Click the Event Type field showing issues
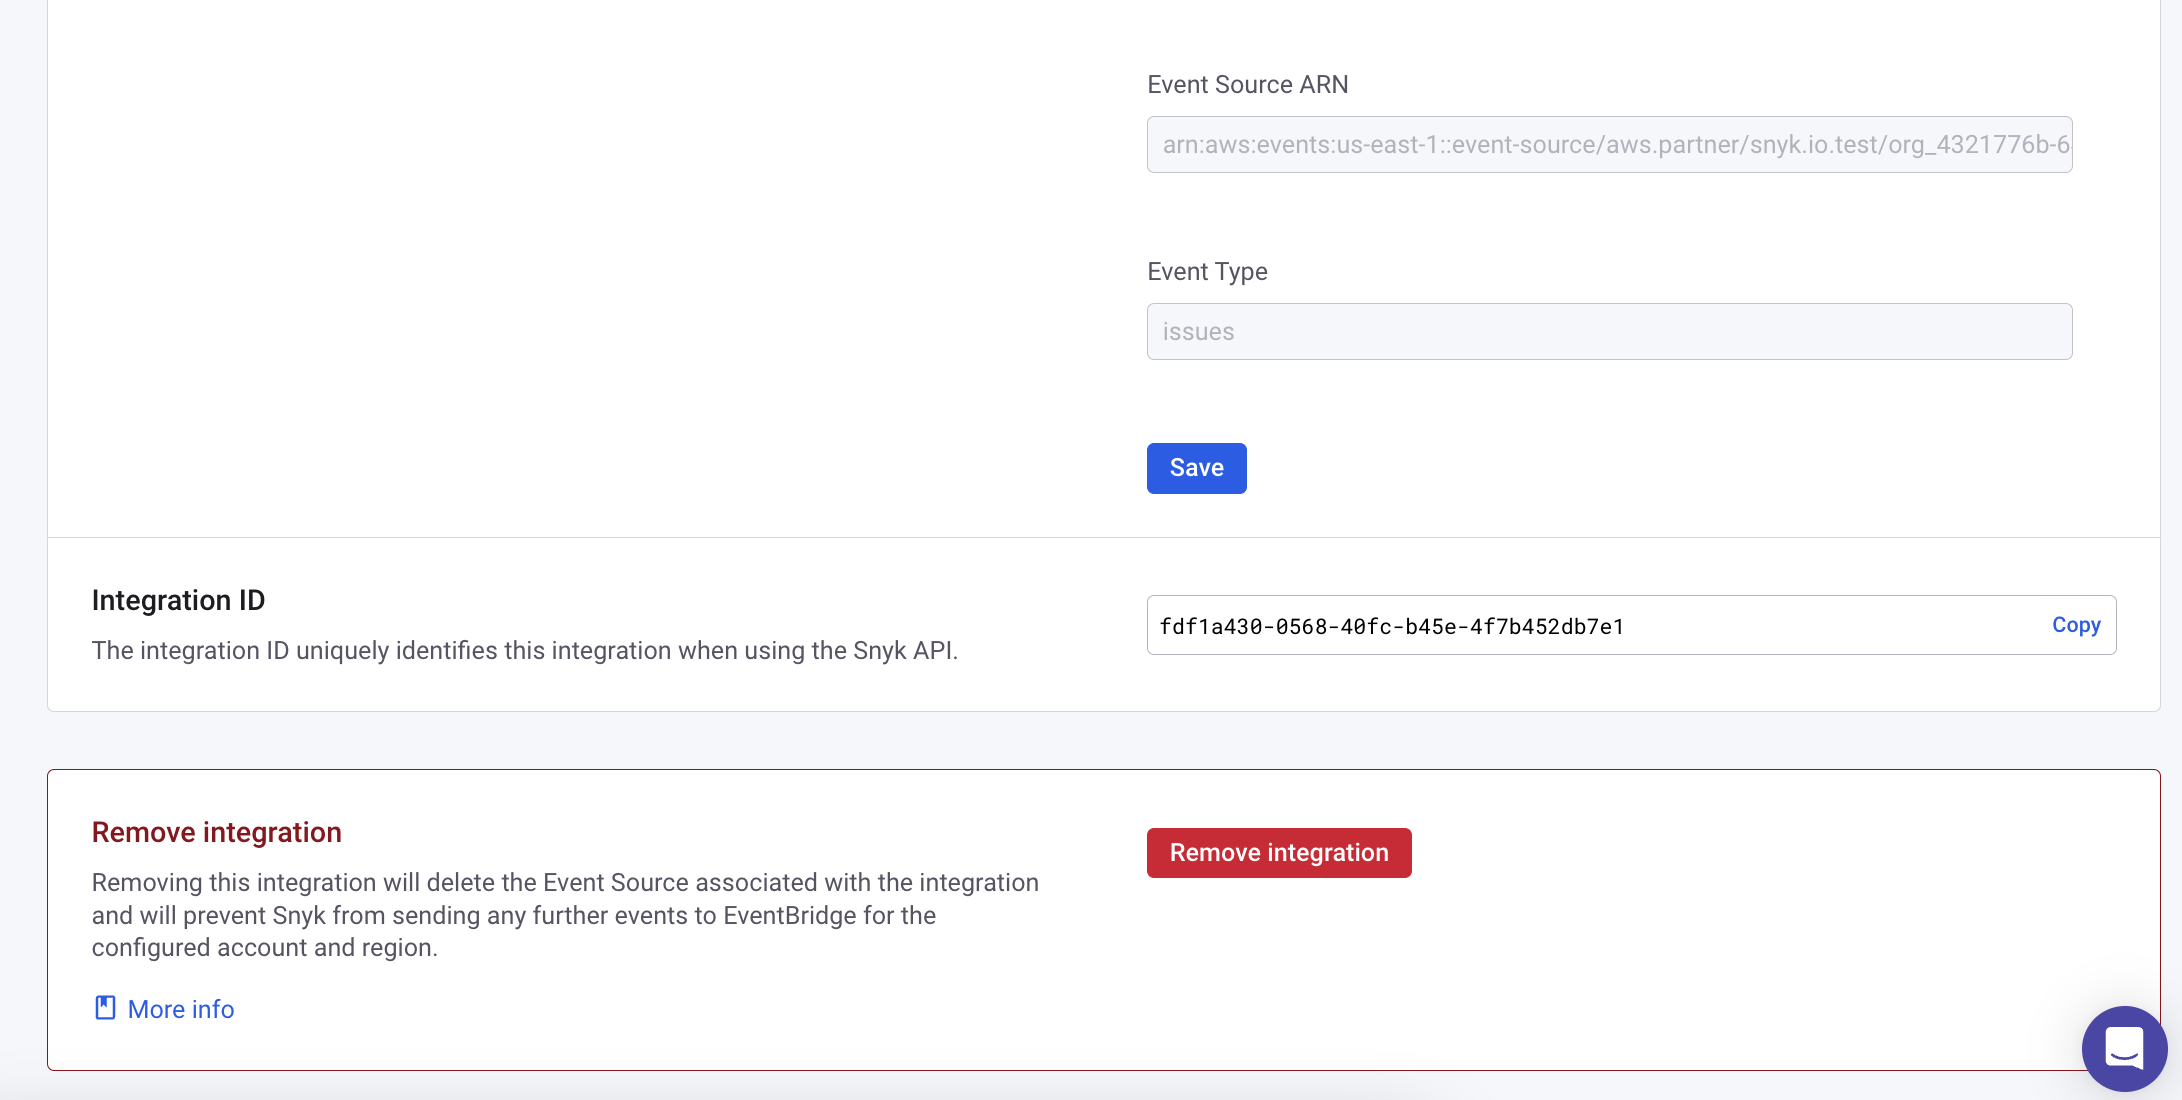 1608,332
